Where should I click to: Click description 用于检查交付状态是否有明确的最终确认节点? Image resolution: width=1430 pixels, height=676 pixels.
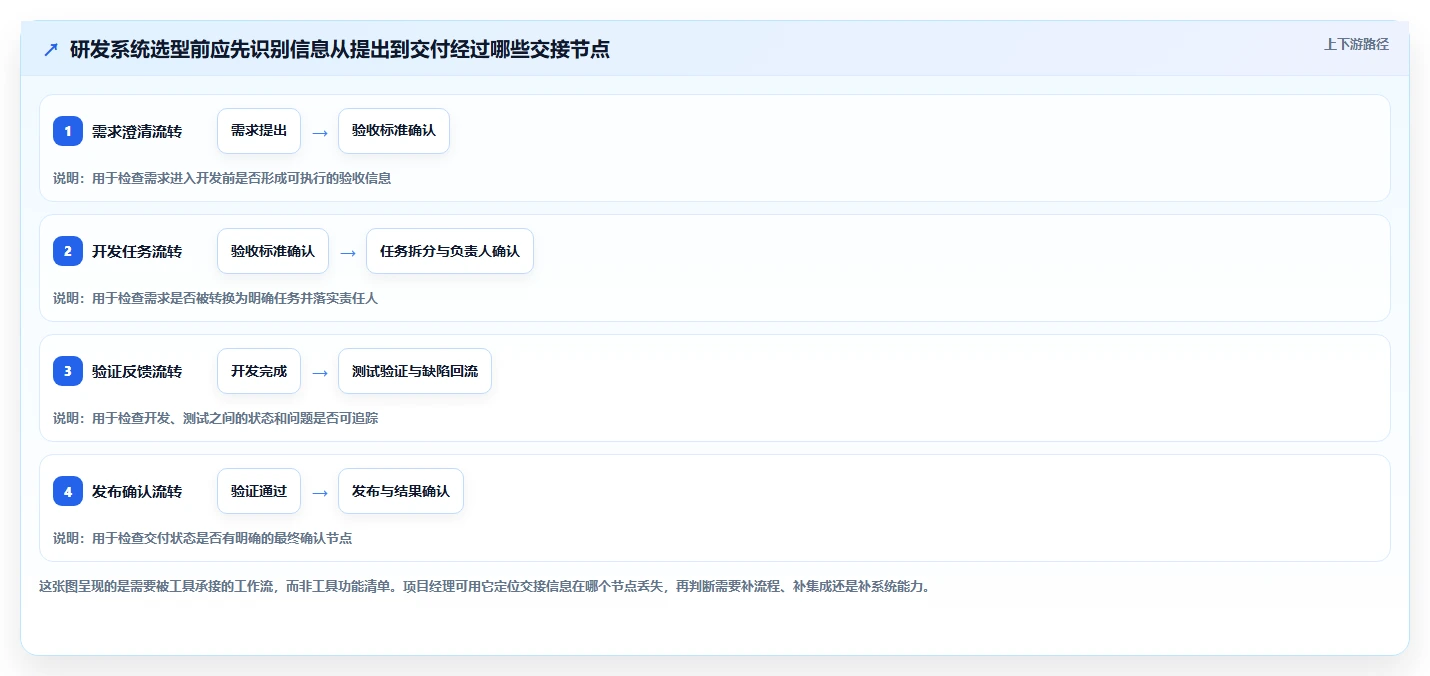pyautogui.click(x=222, y=538)
